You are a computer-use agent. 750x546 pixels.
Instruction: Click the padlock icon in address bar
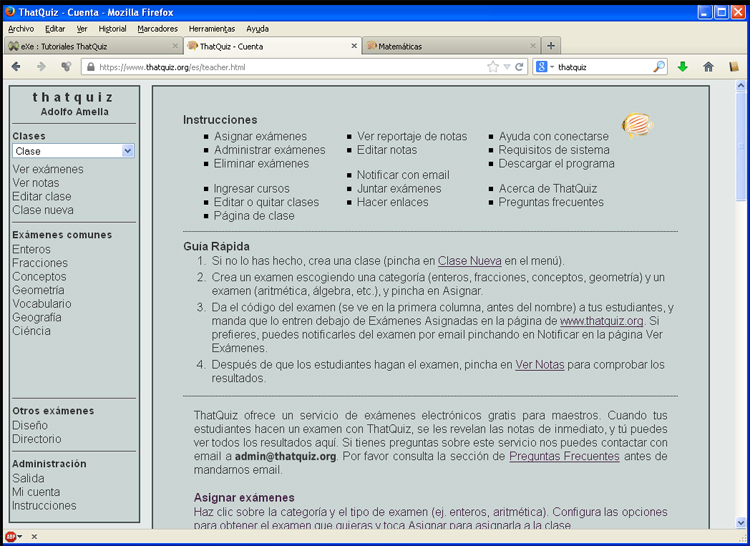90,67
